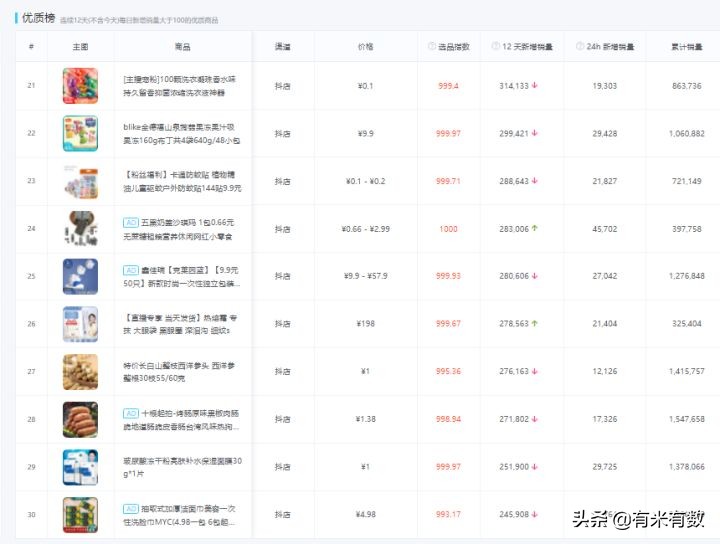Click the AD badge on the 抽取式加厚洁面巾 product
This screenshot has width=720, height=544.
pyautogui.click(x=131, y=509)
